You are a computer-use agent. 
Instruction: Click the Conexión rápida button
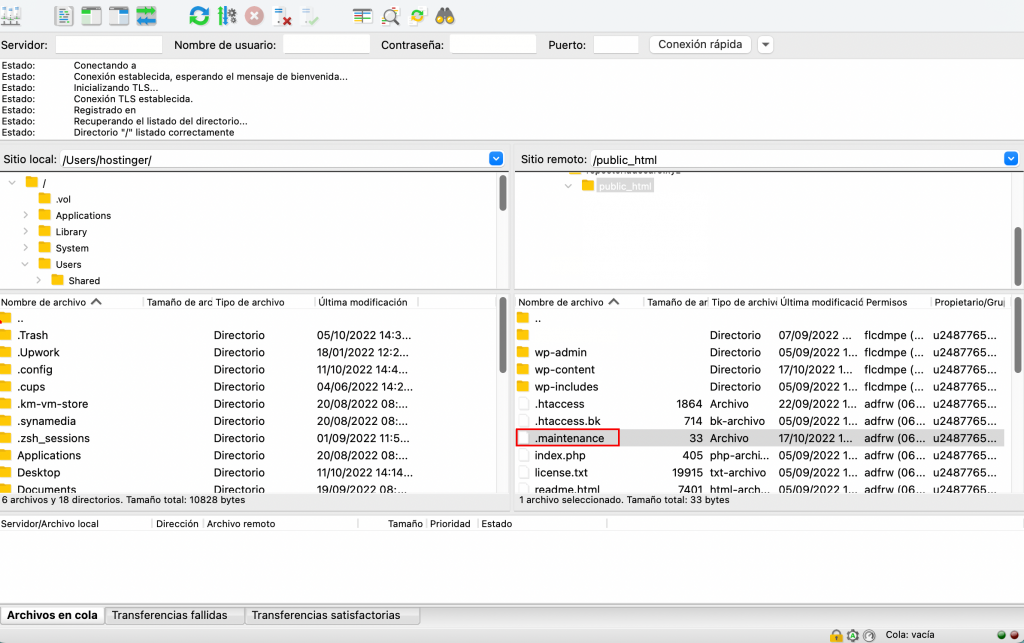[700, 44]
